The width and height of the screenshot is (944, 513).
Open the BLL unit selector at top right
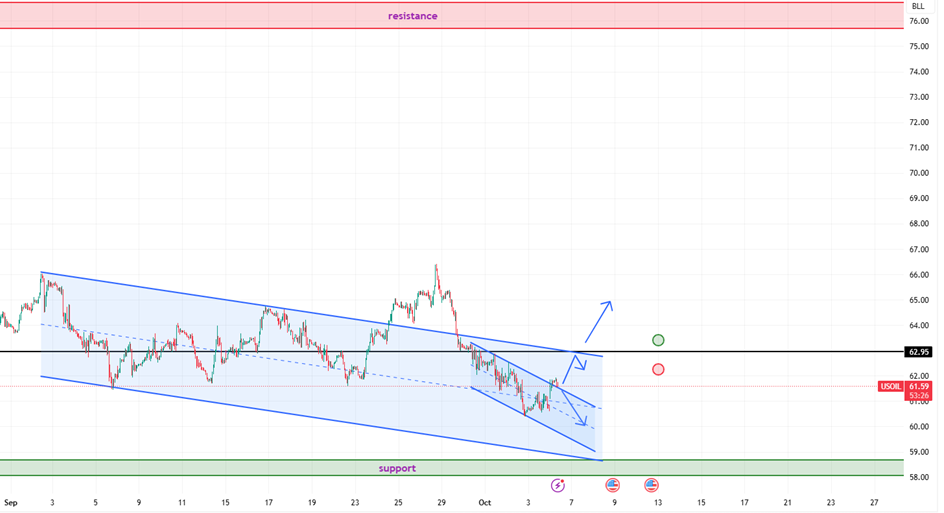pos(918,6)
